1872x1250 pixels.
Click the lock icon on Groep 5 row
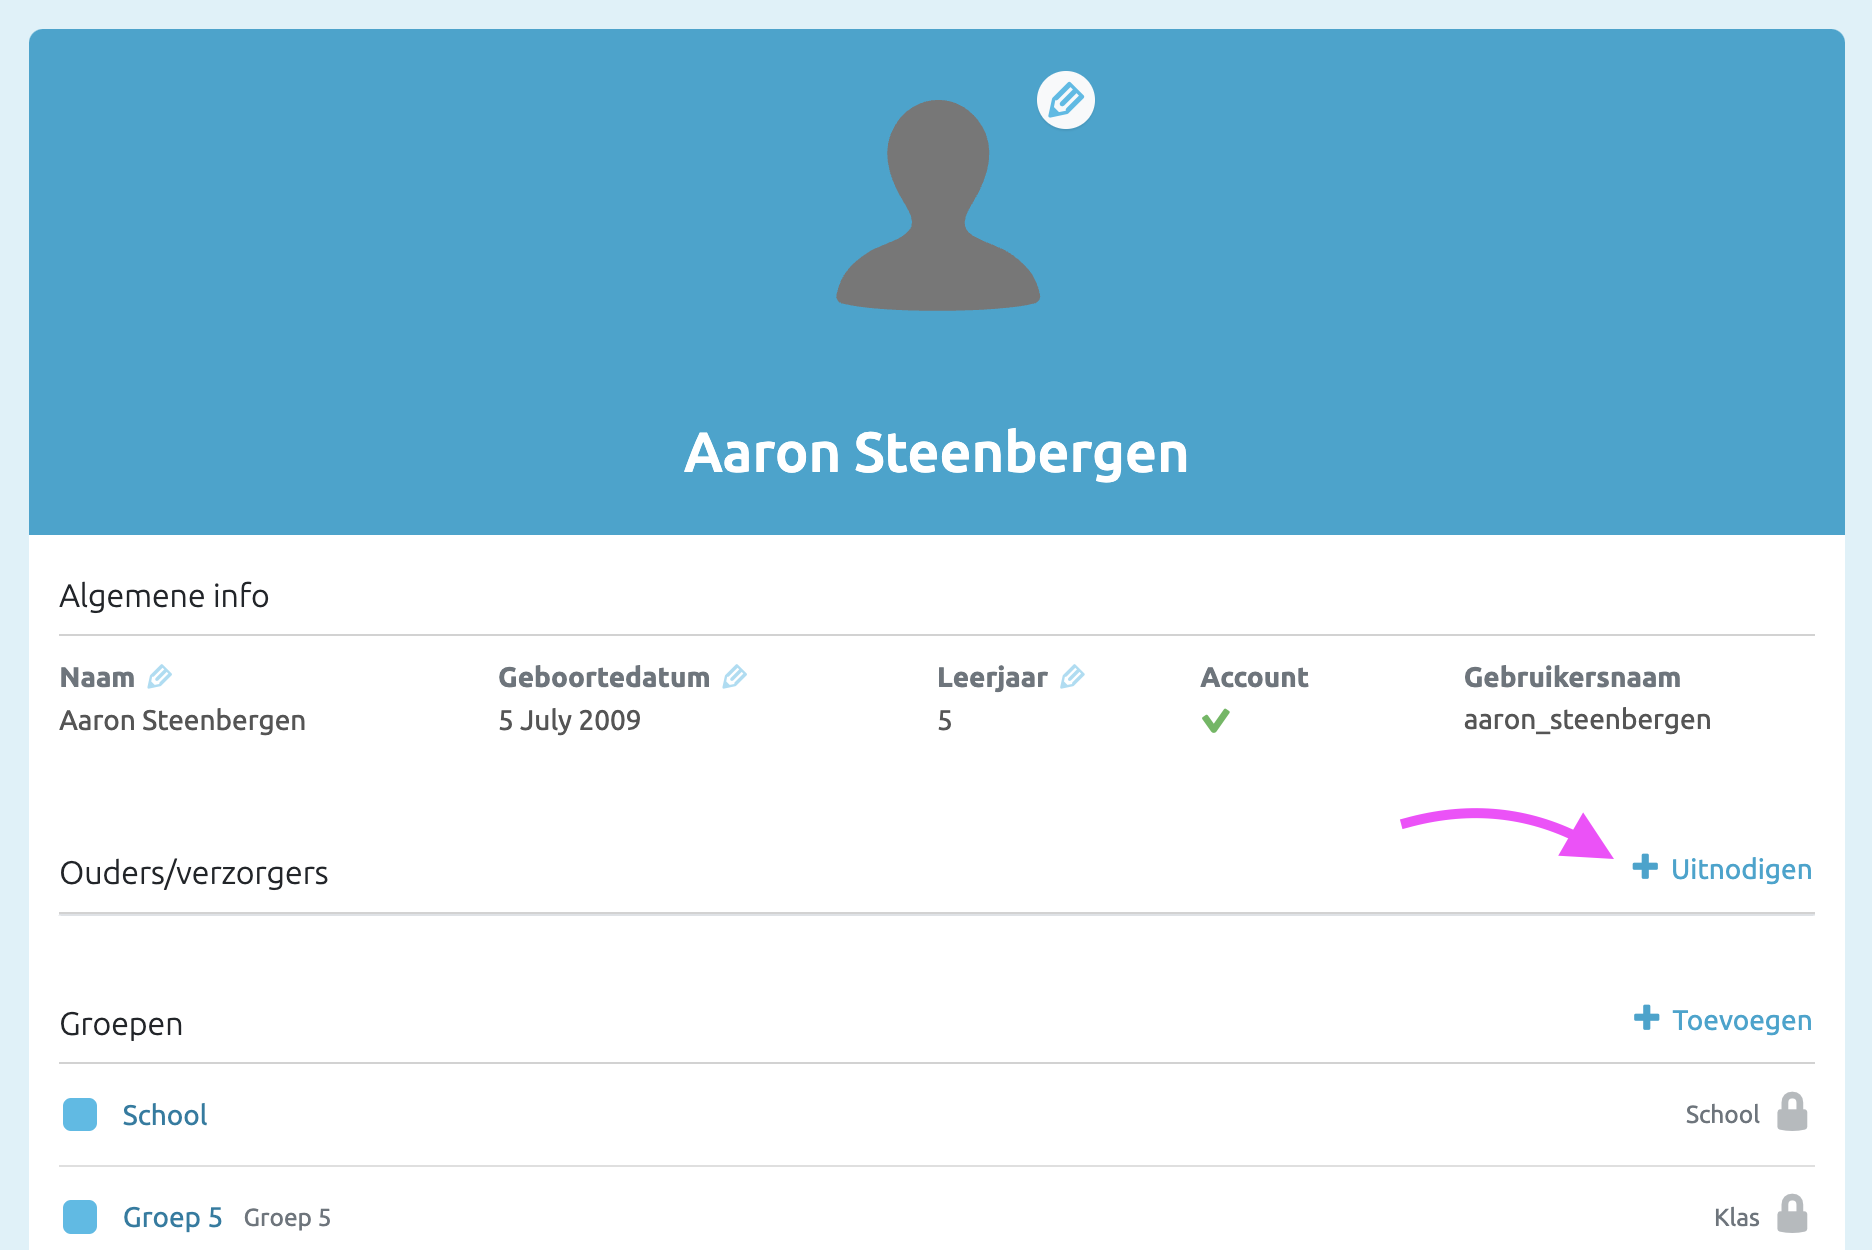click(1792, 1214)
